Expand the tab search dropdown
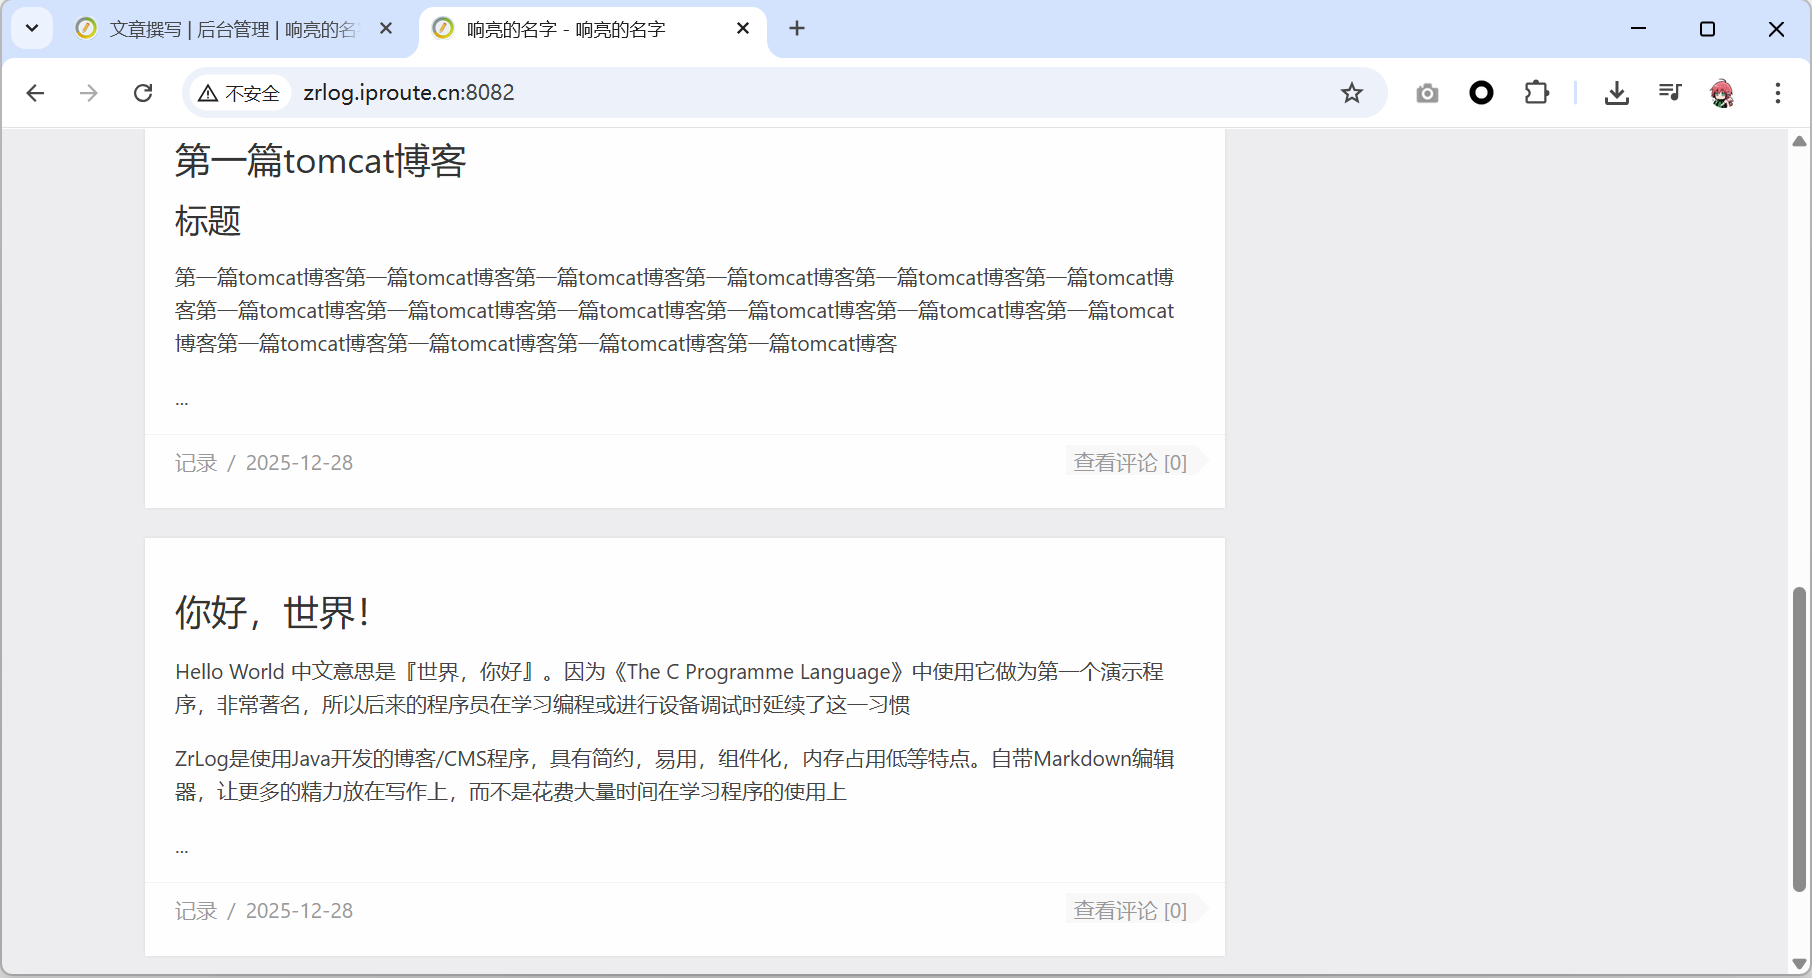This screenshot has width=1812, height=978. point(32,29)
